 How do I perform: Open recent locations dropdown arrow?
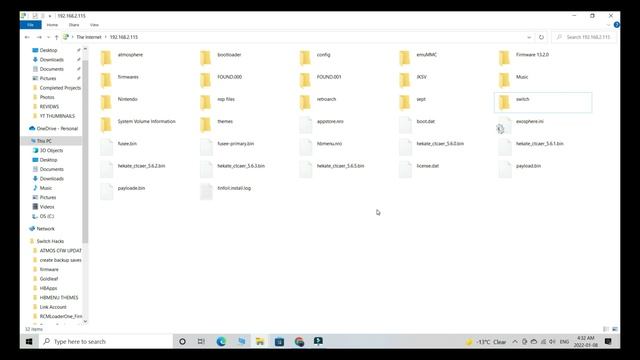tap(48, 37)
